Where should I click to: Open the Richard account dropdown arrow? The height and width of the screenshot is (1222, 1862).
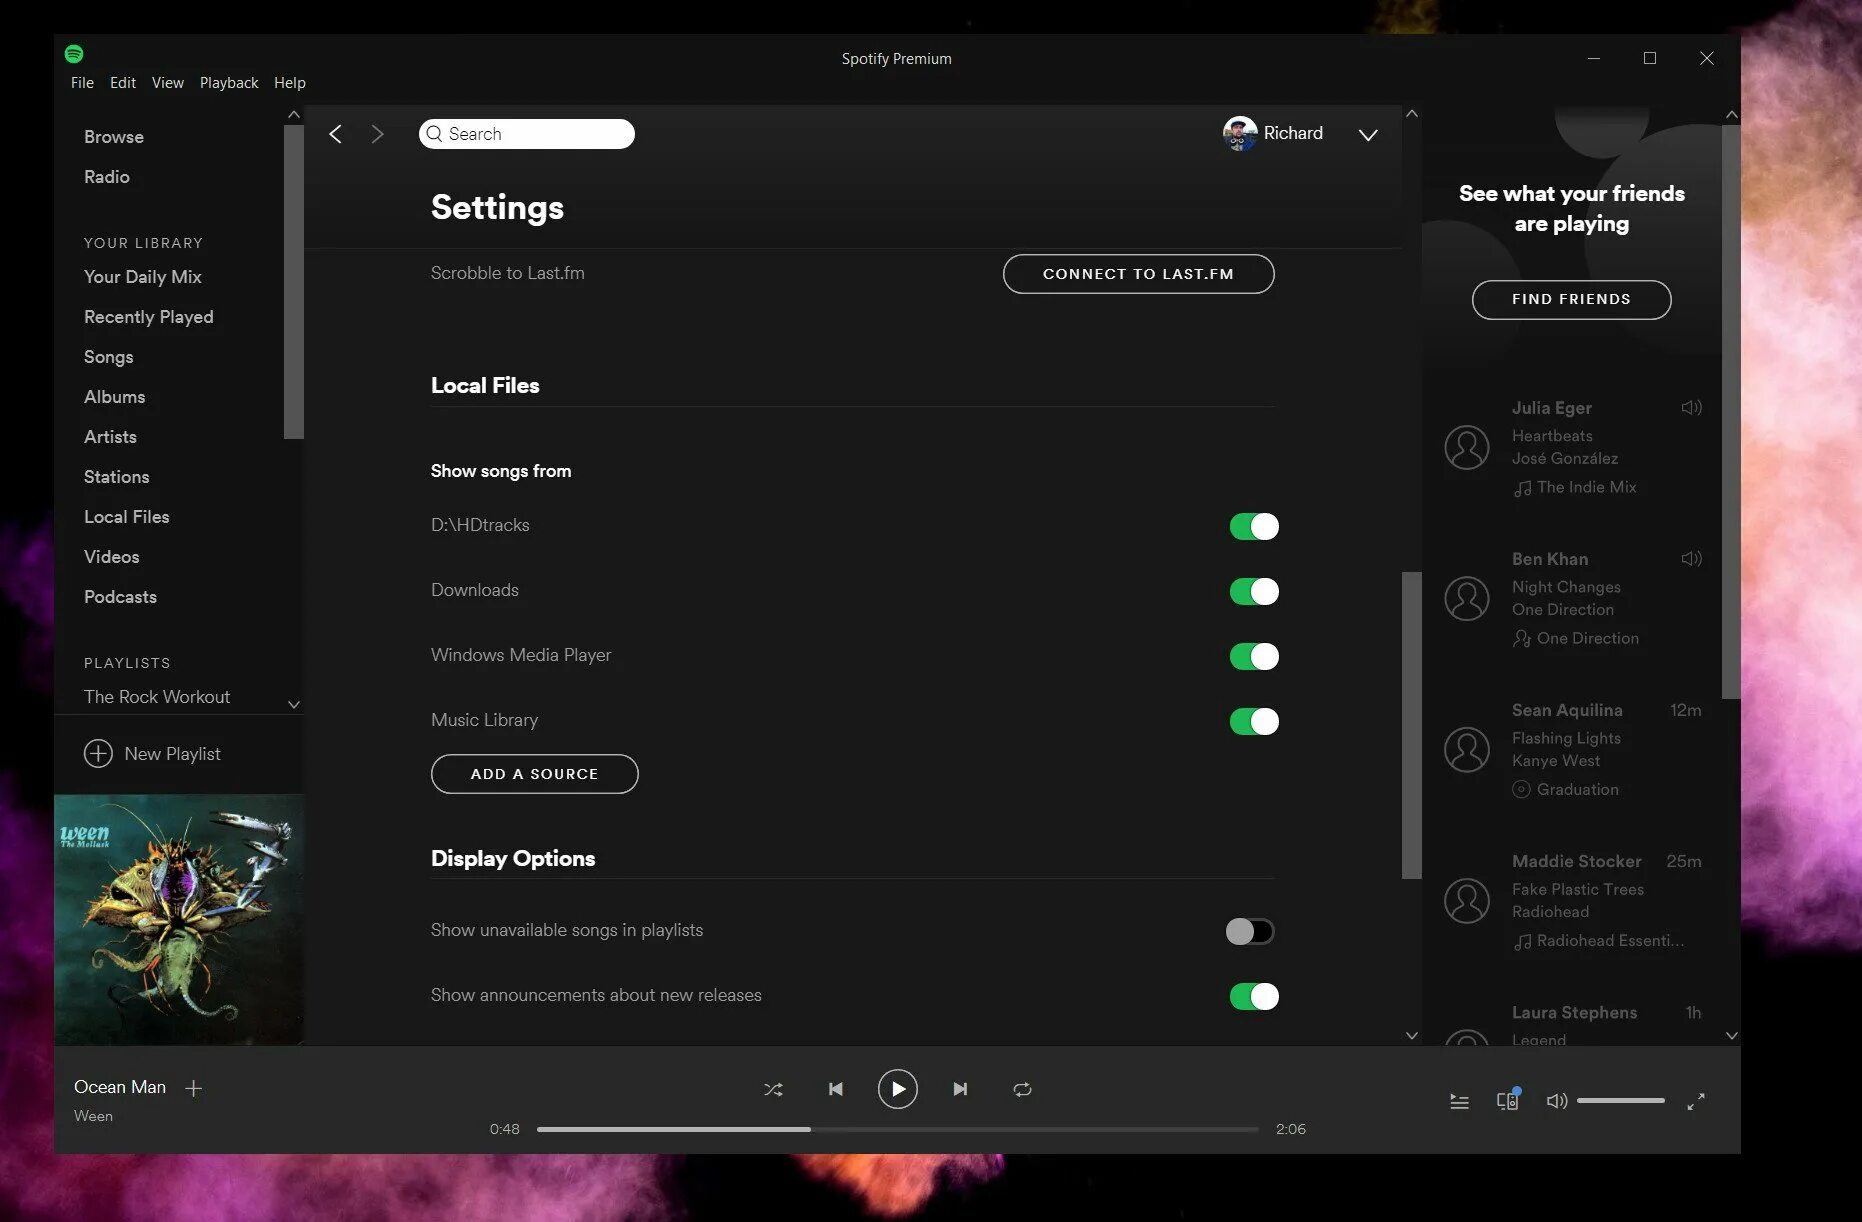pos(1368,135)
